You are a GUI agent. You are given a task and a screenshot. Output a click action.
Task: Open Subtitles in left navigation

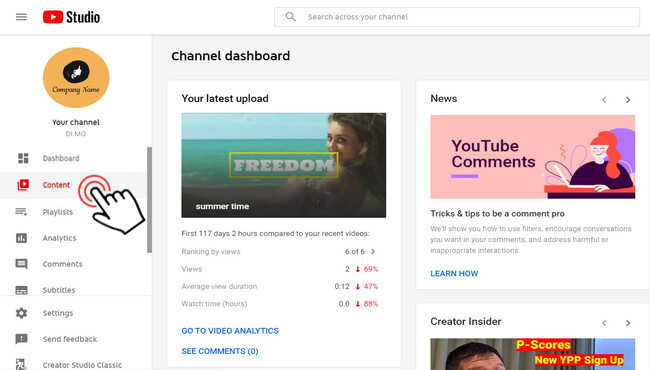[x=59, y=290]
